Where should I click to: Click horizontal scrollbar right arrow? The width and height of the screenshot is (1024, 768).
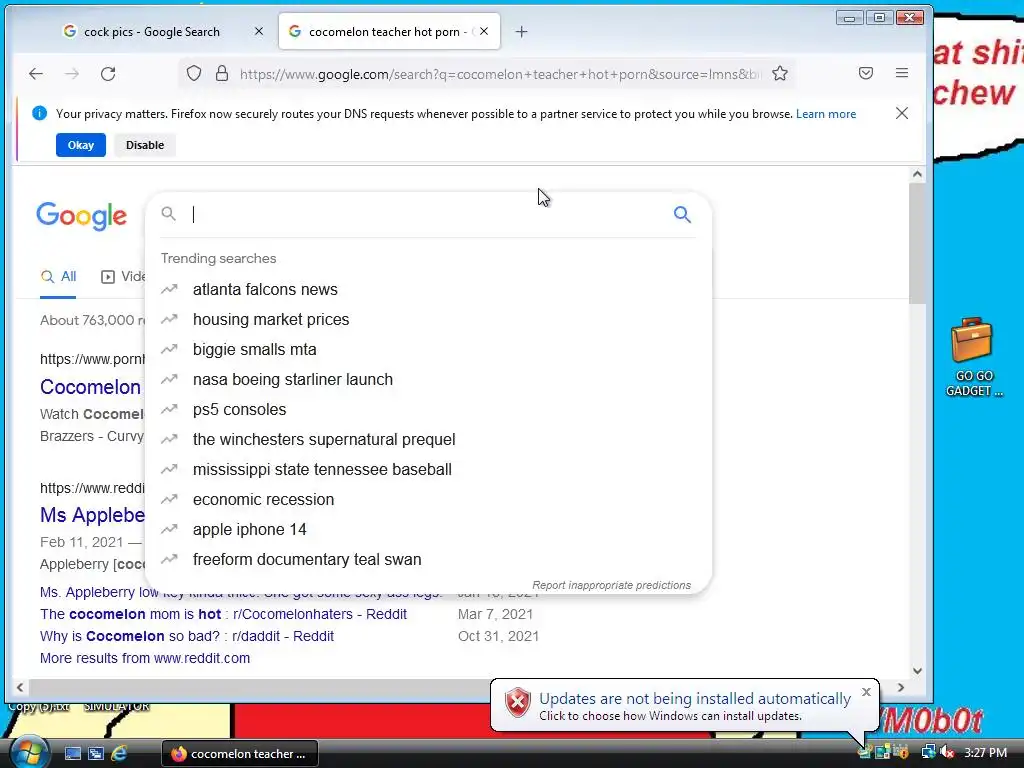901,687
